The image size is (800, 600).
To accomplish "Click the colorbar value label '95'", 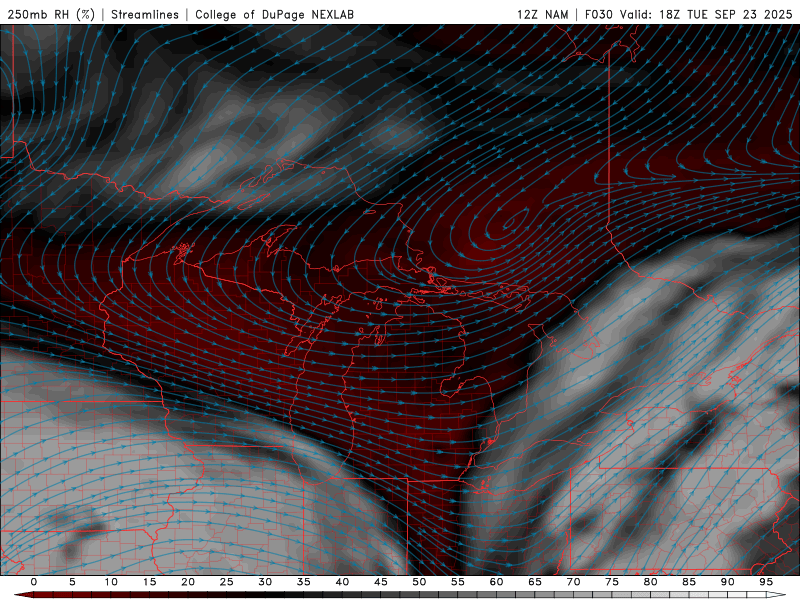I will [766, 582].
